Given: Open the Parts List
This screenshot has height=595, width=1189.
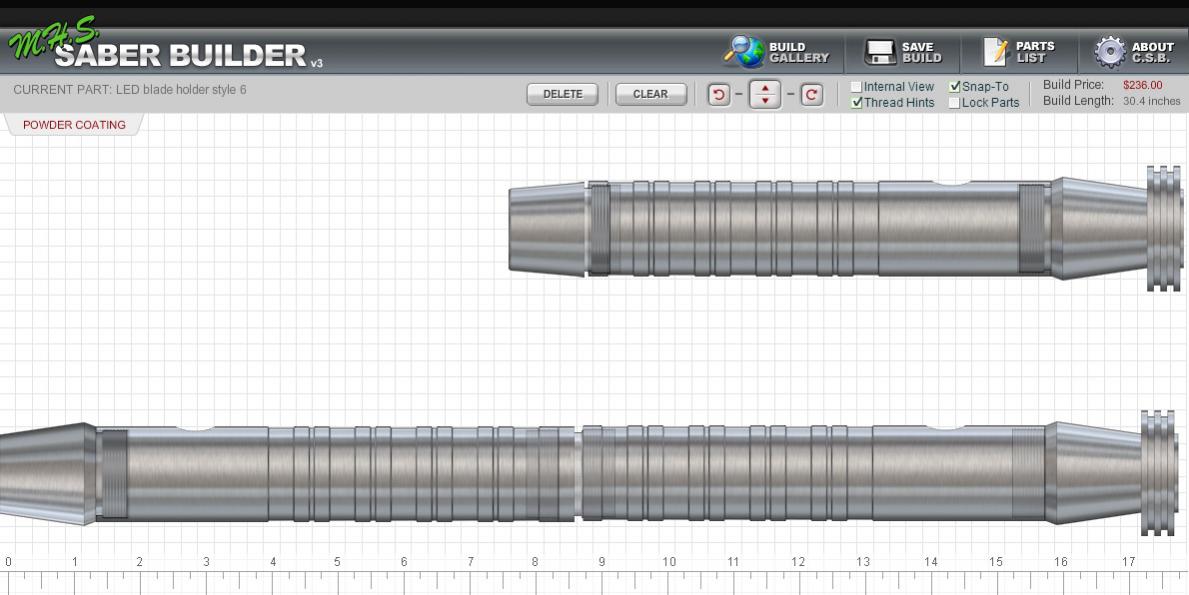Looking at the screenshot, I should 996,52.
